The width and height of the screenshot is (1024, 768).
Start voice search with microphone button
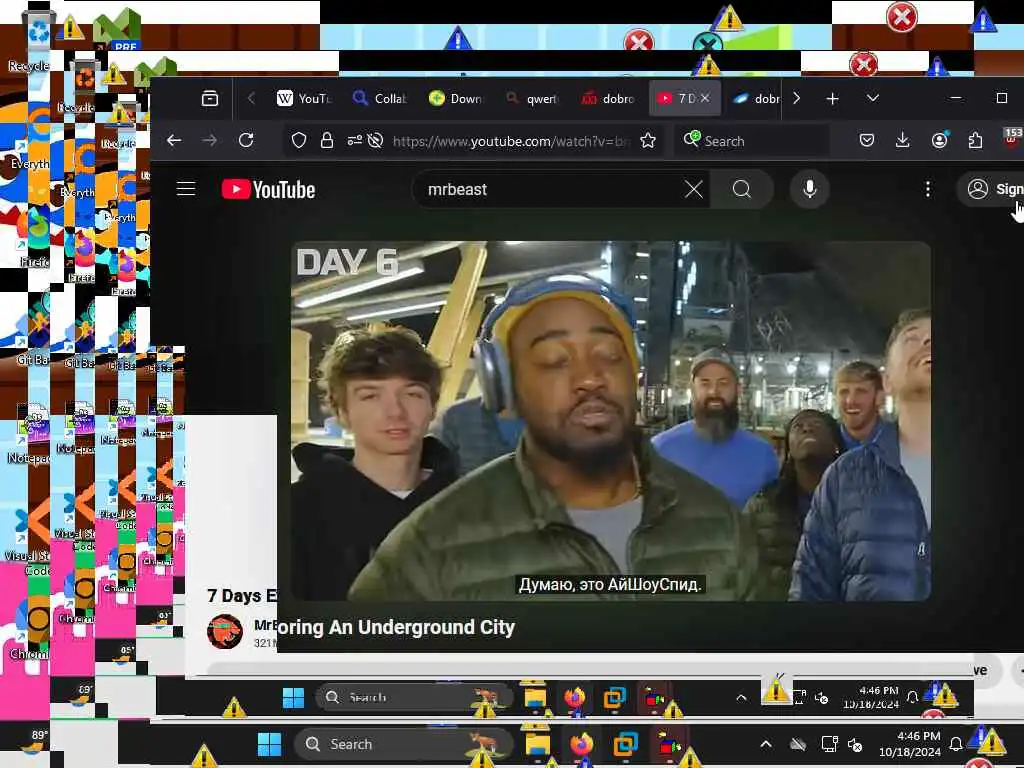[x=809, y=189]
